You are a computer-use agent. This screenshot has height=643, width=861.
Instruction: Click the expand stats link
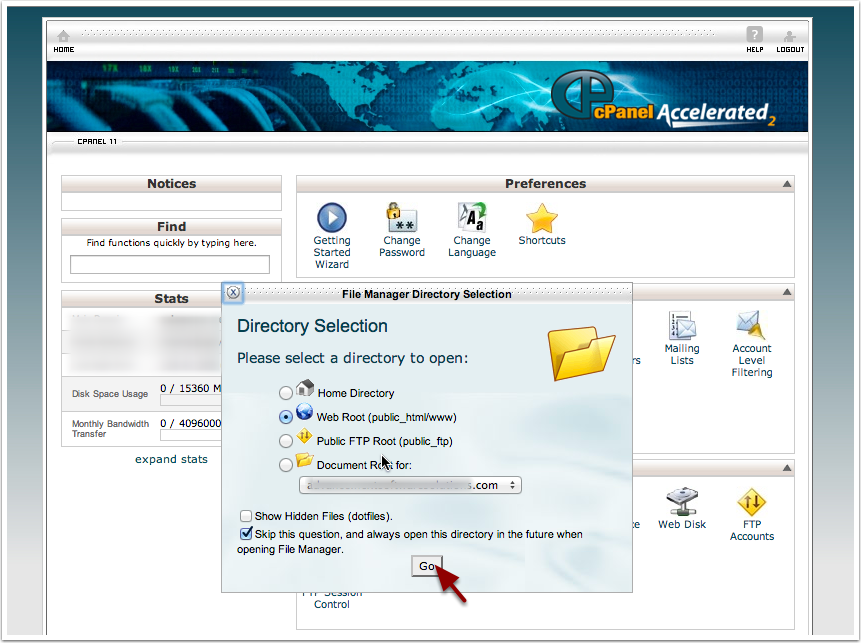coord(171,459)
